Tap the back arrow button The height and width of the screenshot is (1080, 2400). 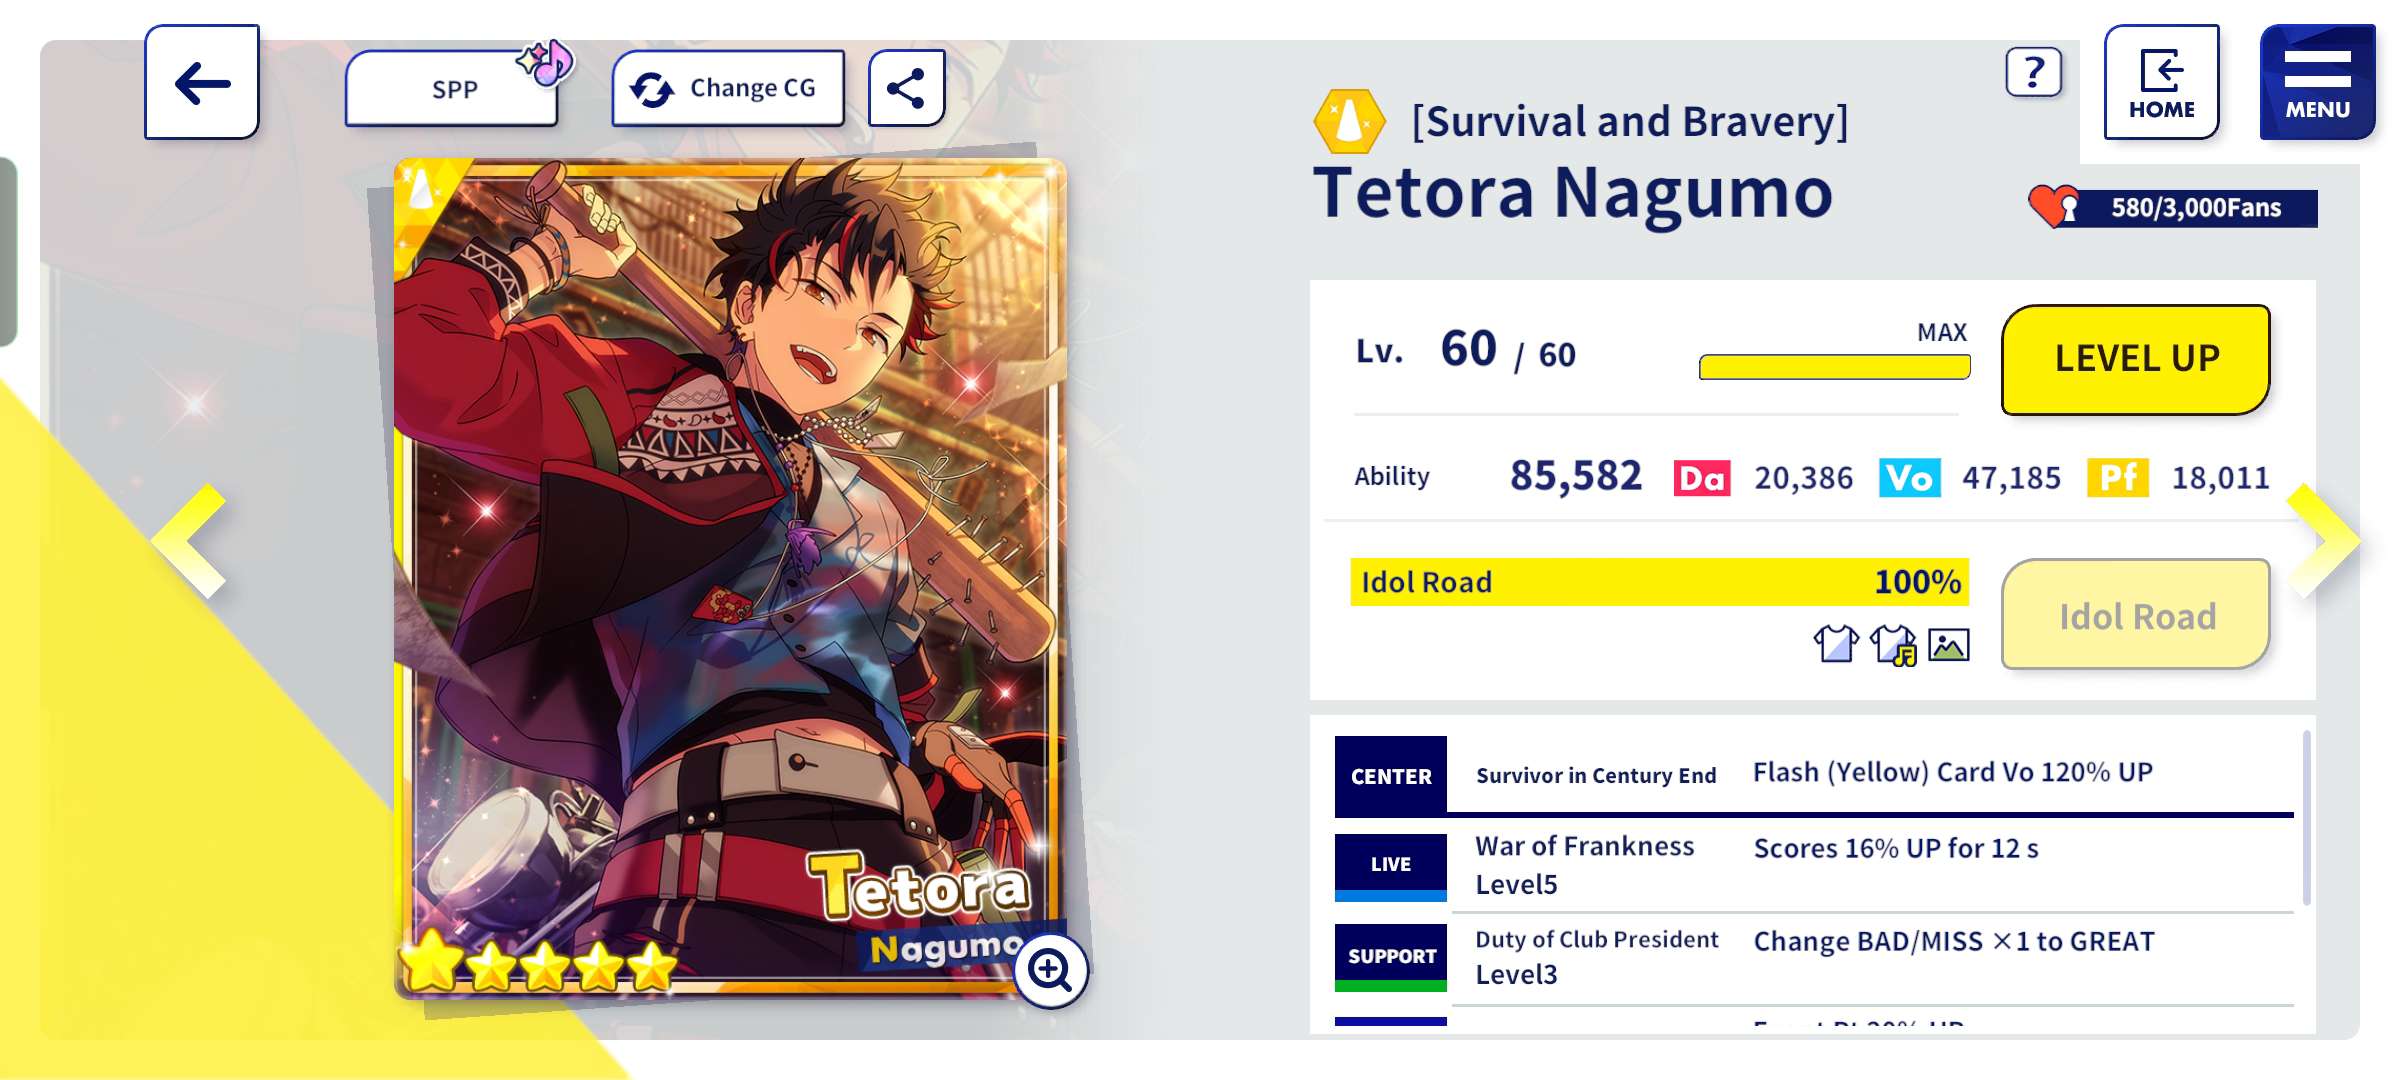tap(202, 83)
